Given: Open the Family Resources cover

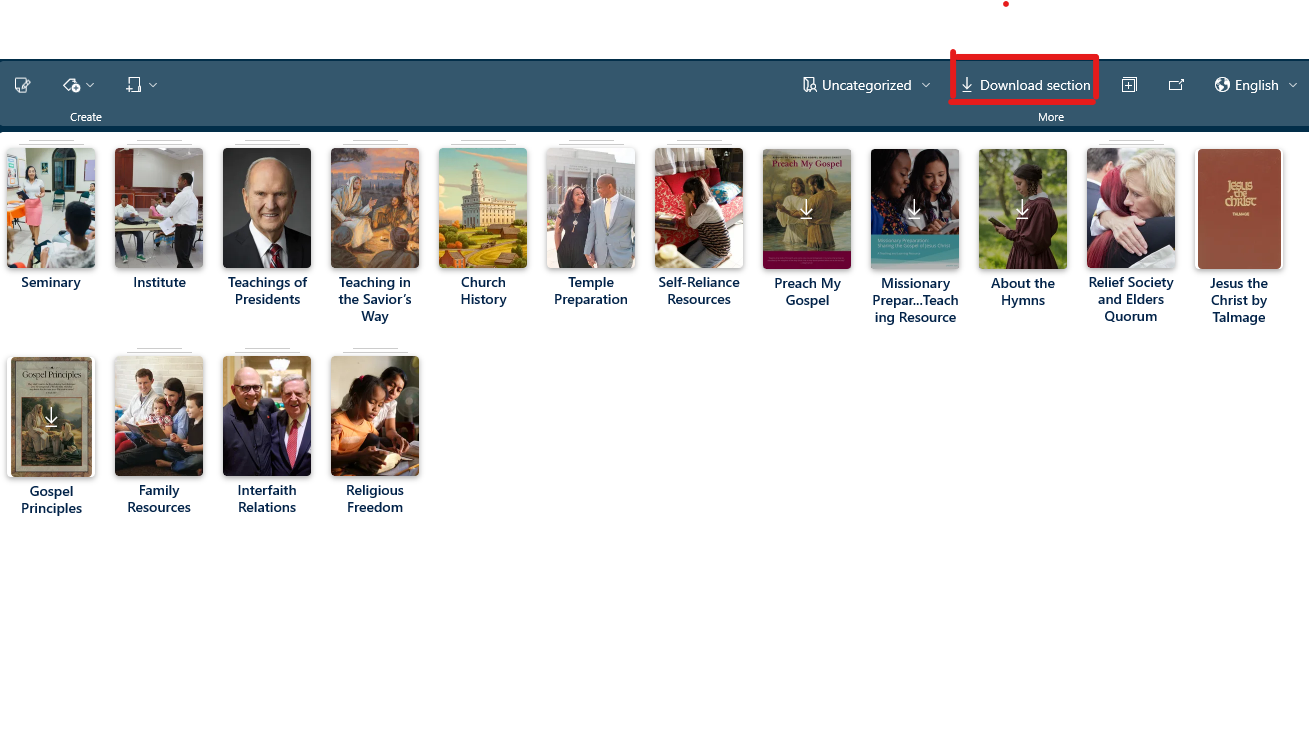Looking at the screenshot, I should [159, 416].
